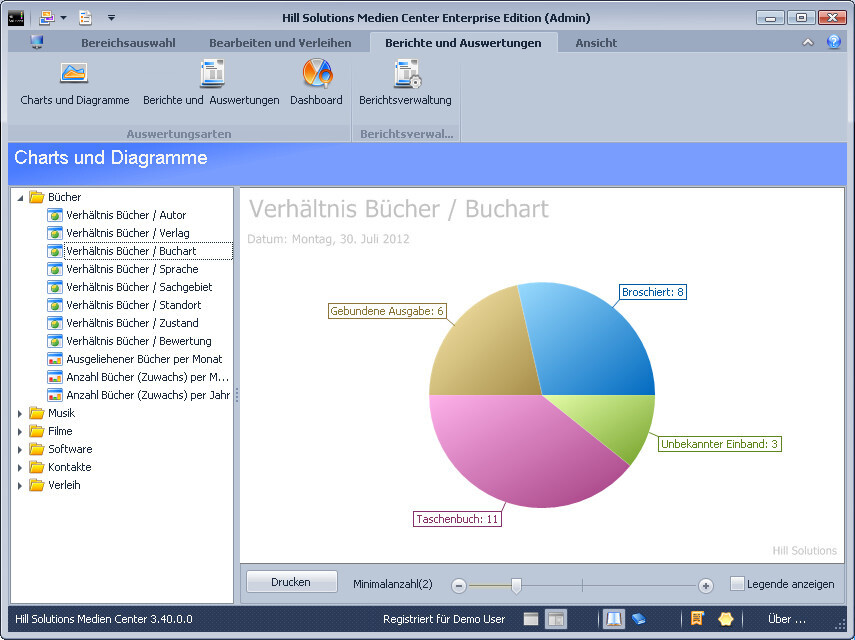This screenshot has width=855, height=640.
Task: Select Verhältnis Bücher / Verlag chart
Action: point(128,233)
